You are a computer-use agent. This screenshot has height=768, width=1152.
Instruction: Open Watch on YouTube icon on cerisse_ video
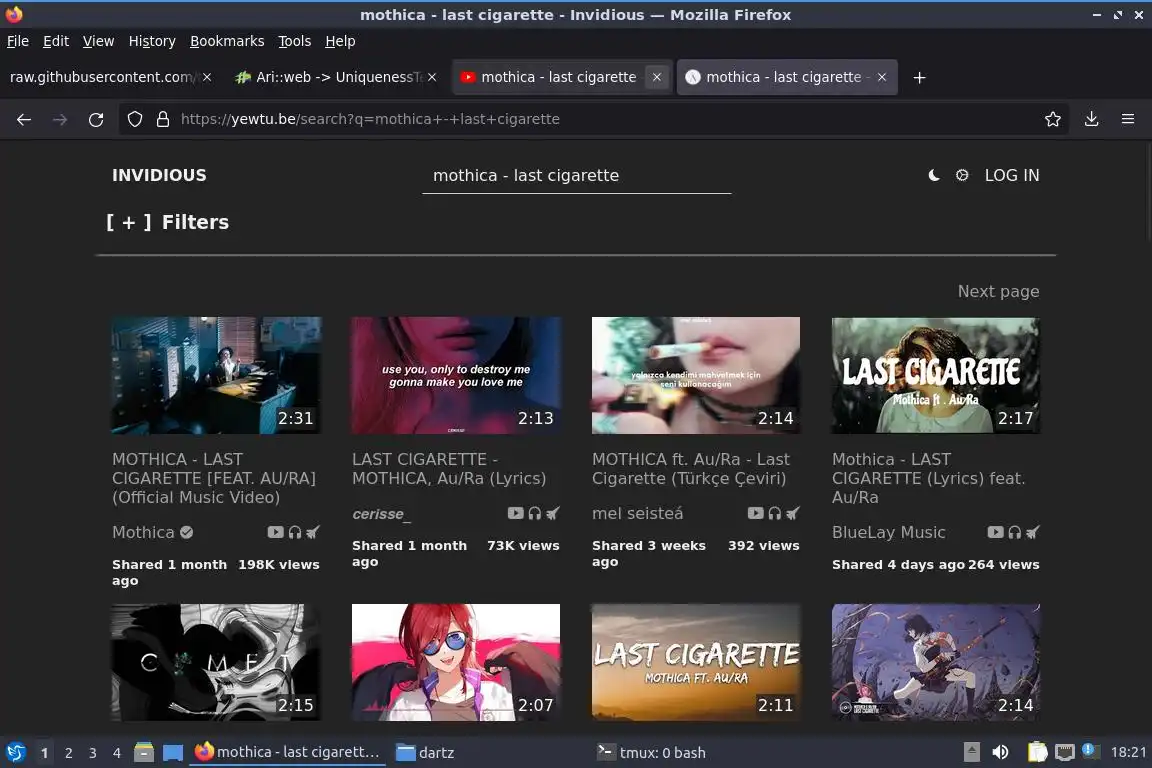pos(516,513)
